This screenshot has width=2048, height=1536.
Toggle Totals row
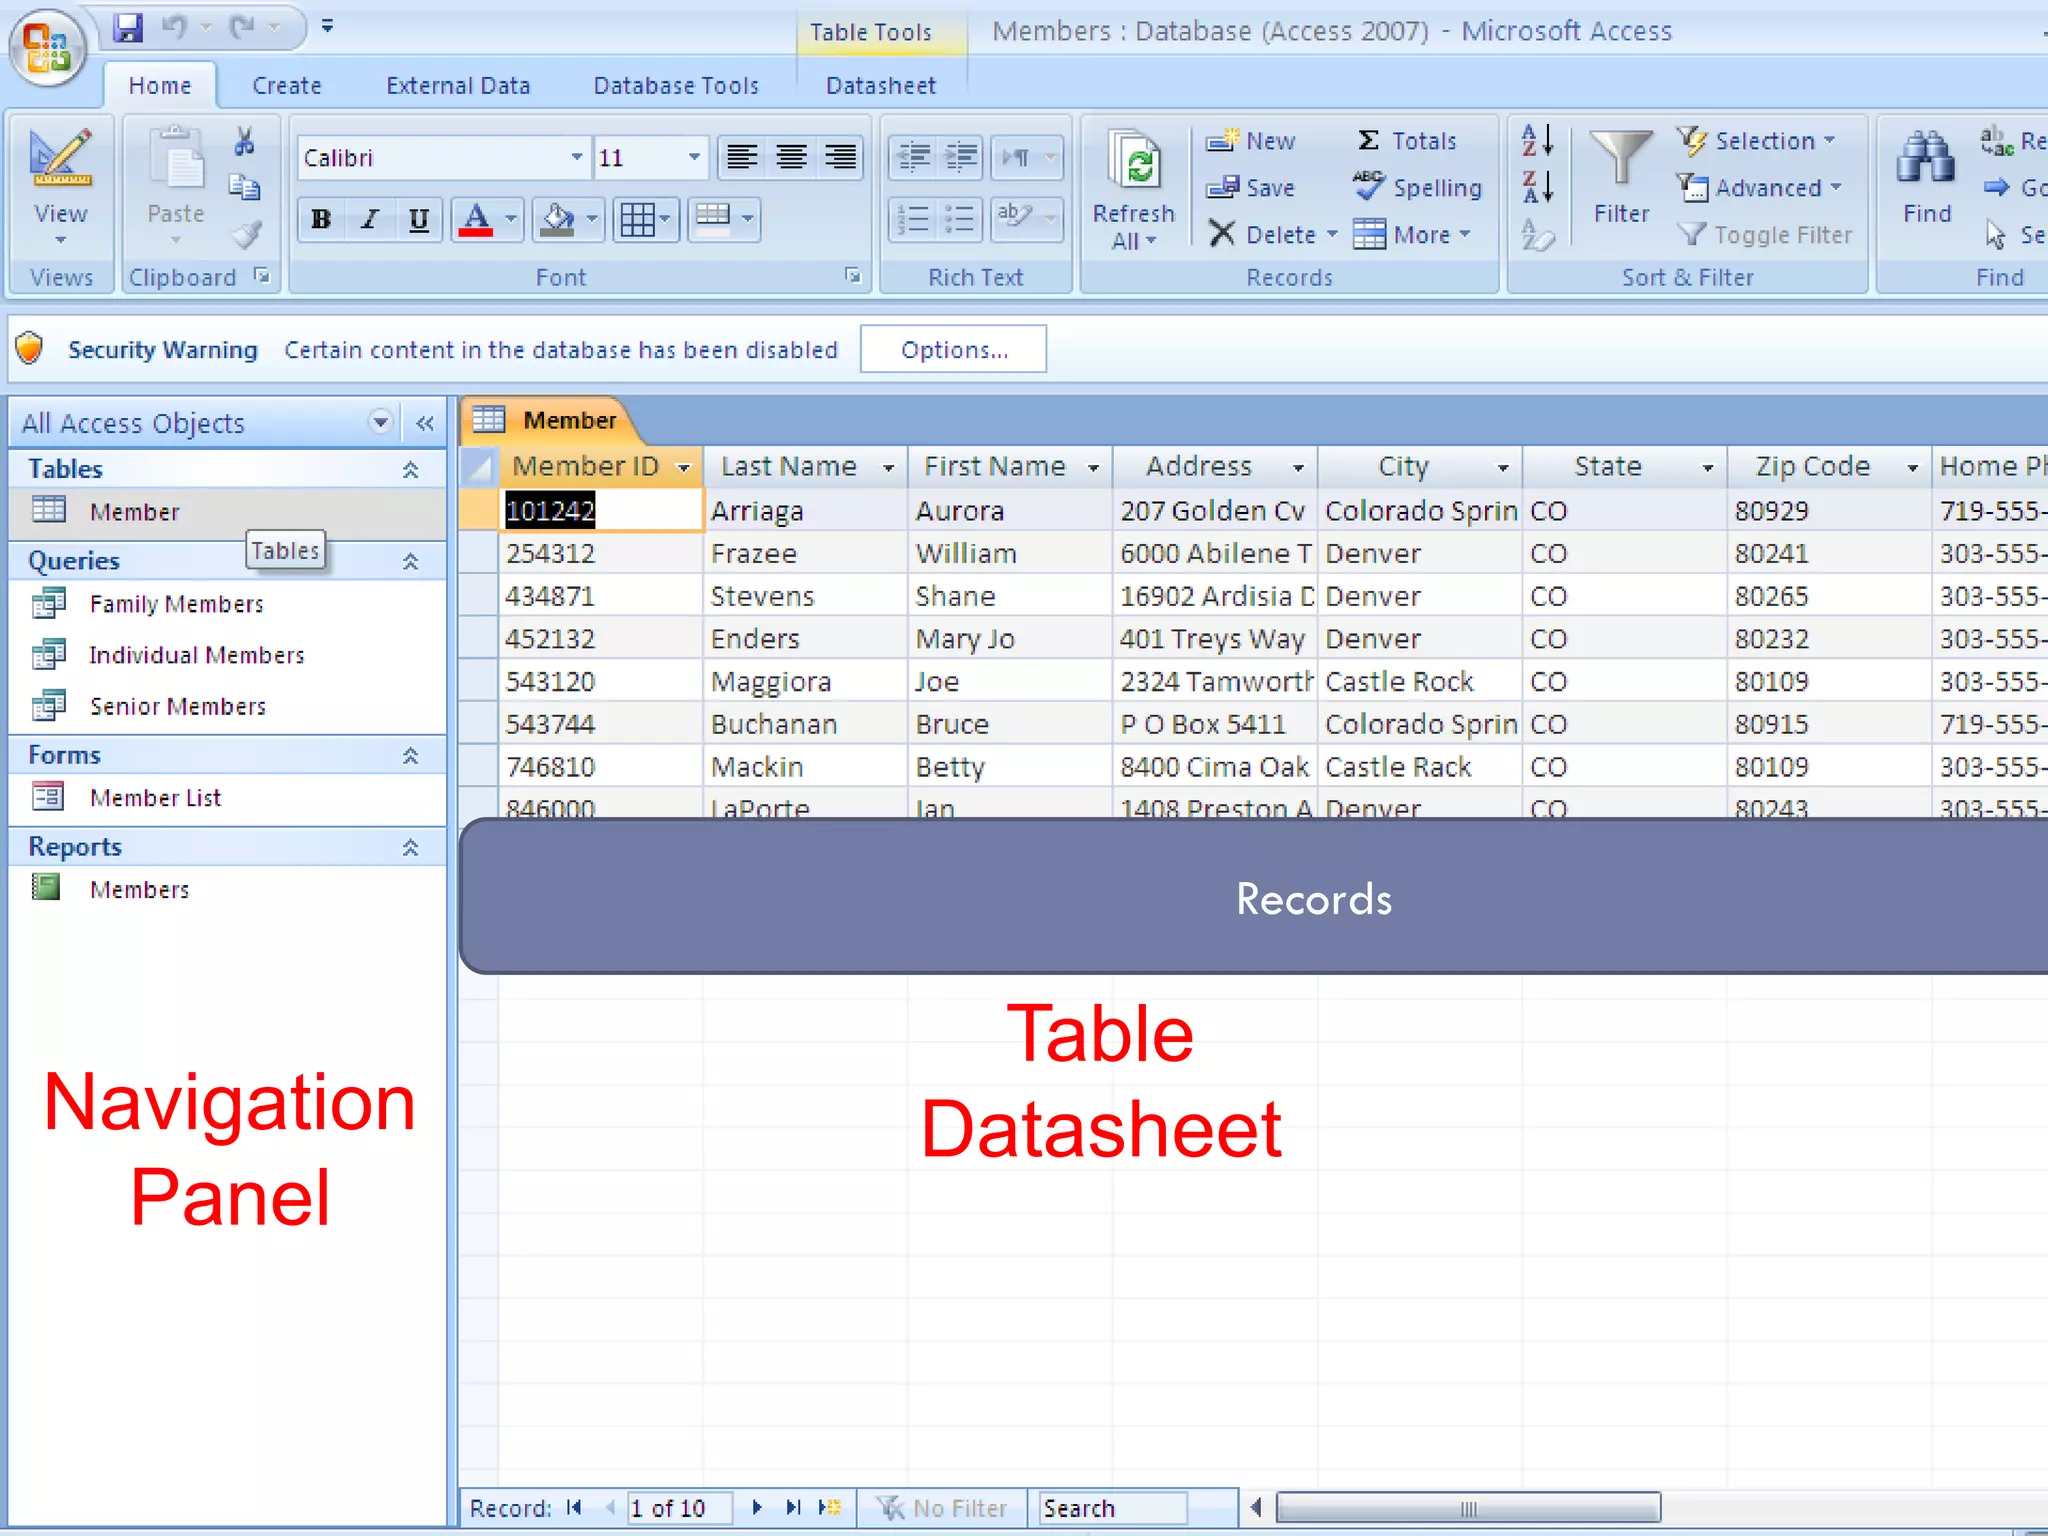[x=1406, y=141]
